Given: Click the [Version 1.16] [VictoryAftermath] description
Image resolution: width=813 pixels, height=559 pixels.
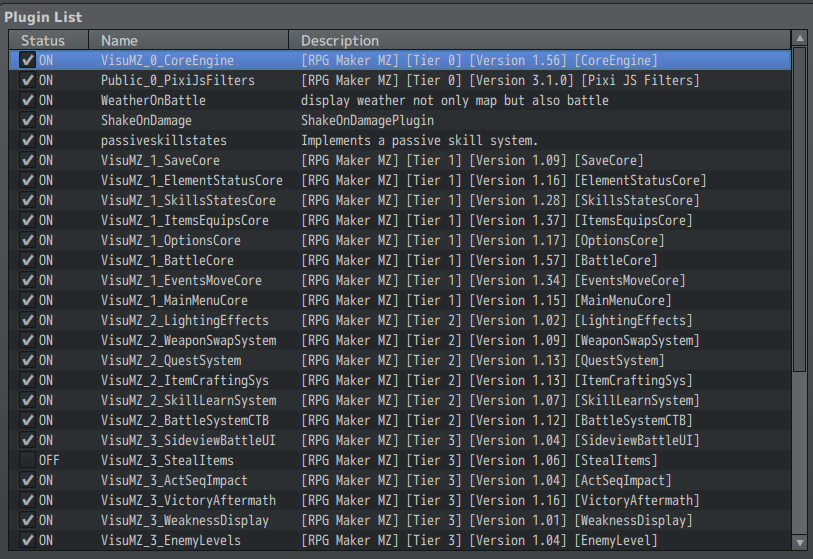Looking at the screenshot, I should click(x=500, y=500).
